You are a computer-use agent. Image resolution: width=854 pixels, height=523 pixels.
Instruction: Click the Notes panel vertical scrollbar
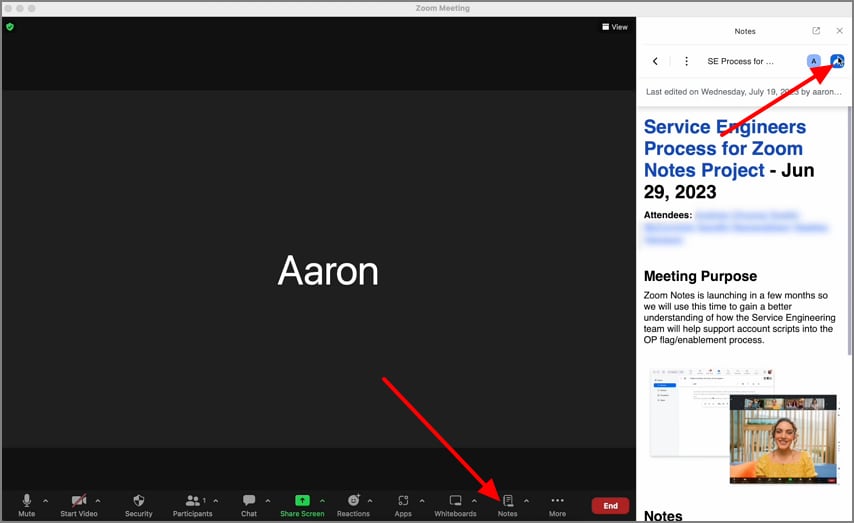pyautogui.click(x=850, y=230)
